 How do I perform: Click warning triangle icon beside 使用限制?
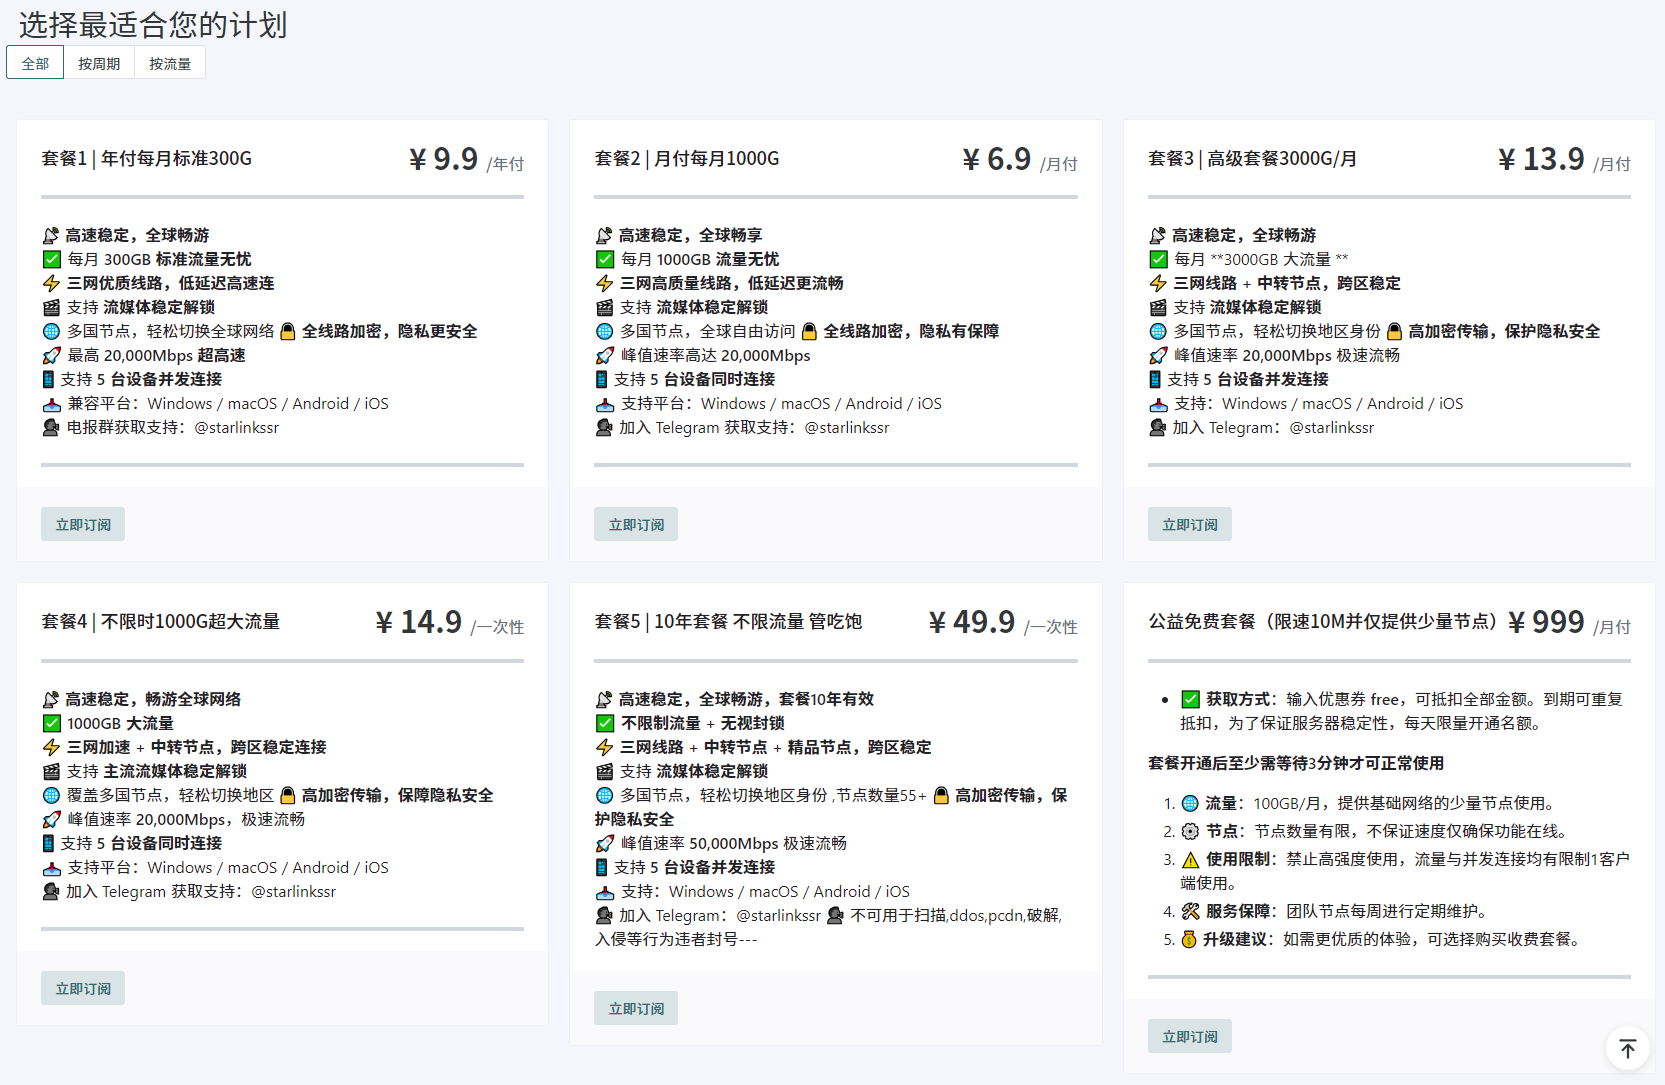(x=1190, y=860)
